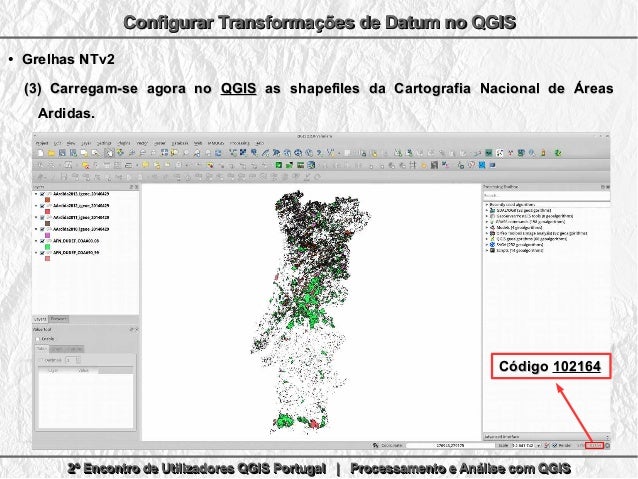Click the Save Project As icon
The image size is (638, 479).
[x=73, y=153]
